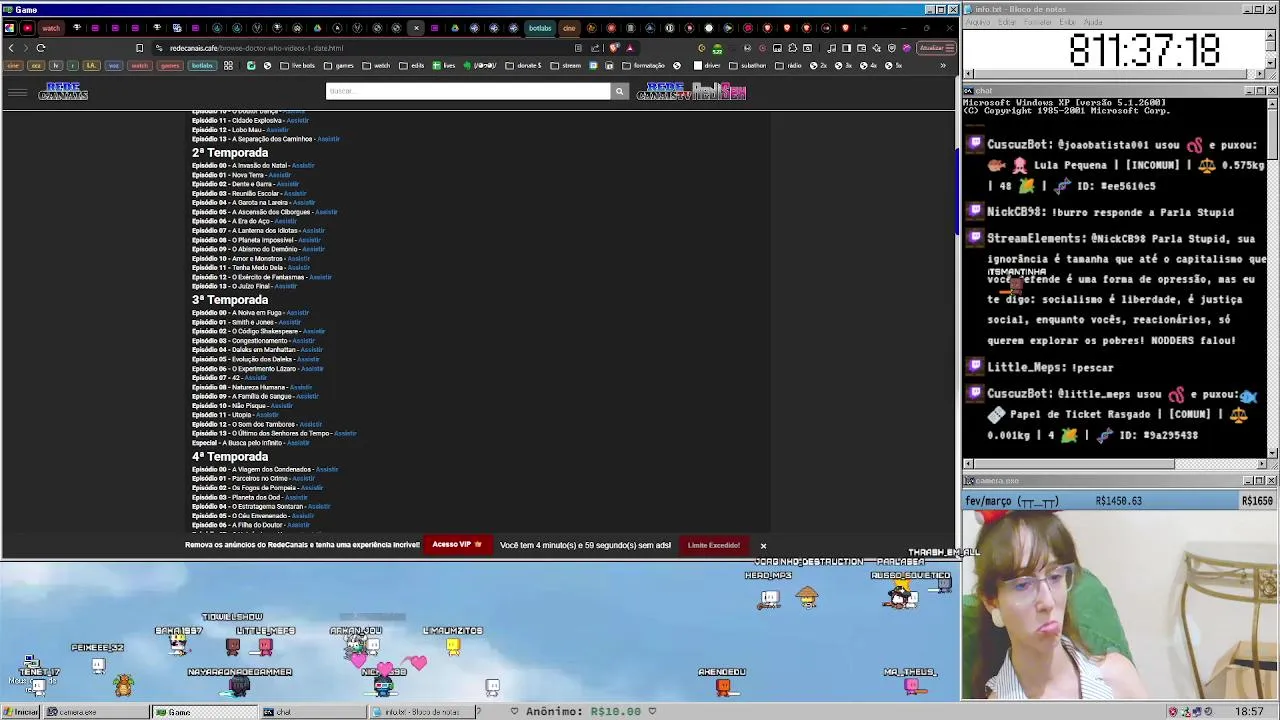Switch to the 'cine' browser tab
Image resolution: width=1280 pixels, height=720 pixels.
coord(568,28)
